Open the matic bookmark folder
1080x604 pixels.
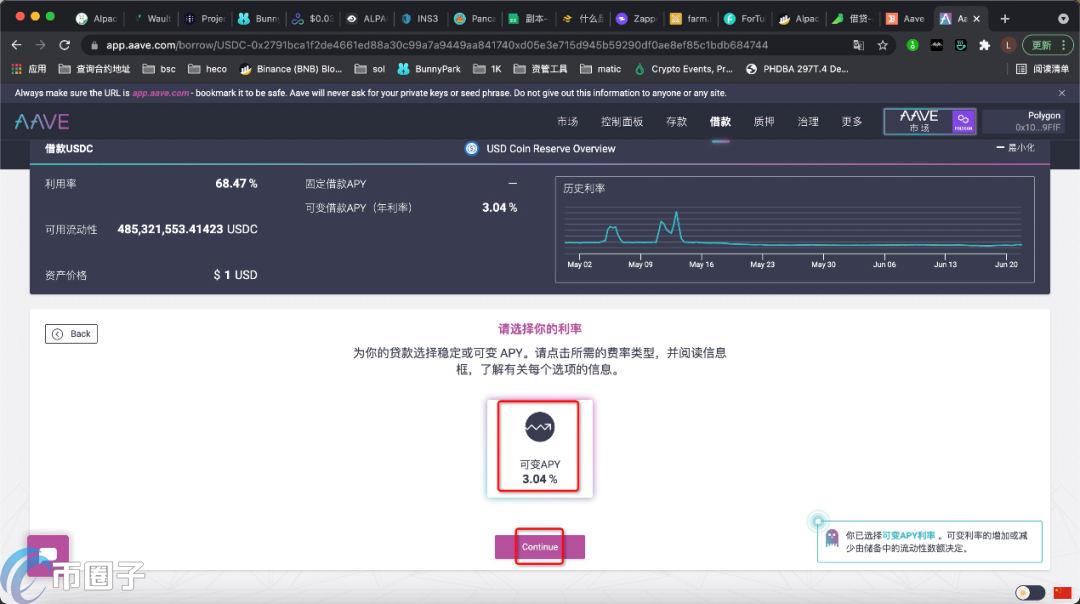click(601, 69)
